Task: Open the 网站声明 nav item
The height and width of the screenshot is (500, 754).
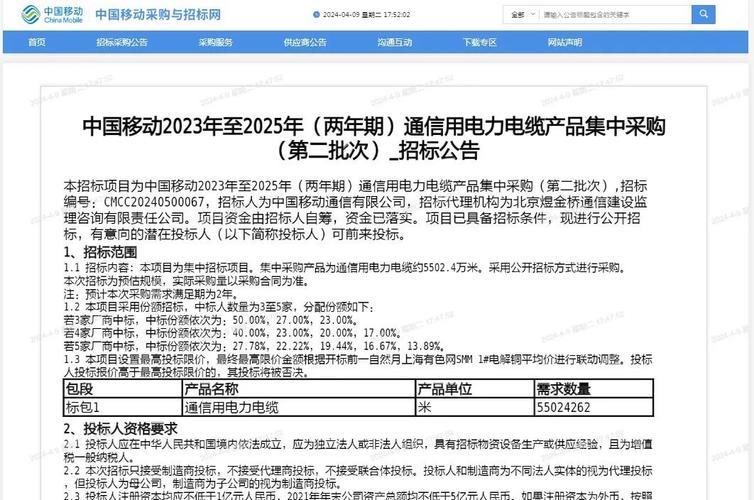Action: click(x=565, y=42)
